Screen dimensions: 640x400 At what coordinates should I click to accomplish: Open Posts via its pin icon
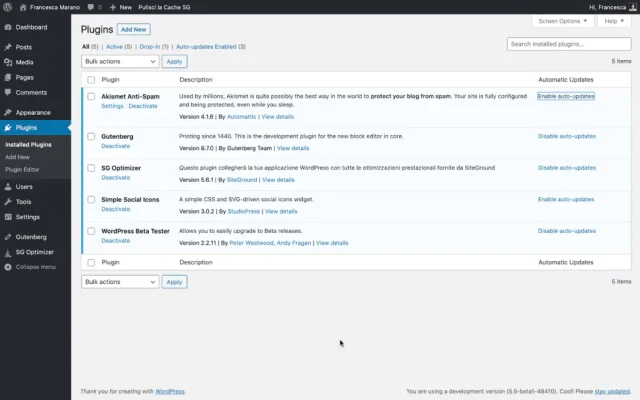(8, 47)
